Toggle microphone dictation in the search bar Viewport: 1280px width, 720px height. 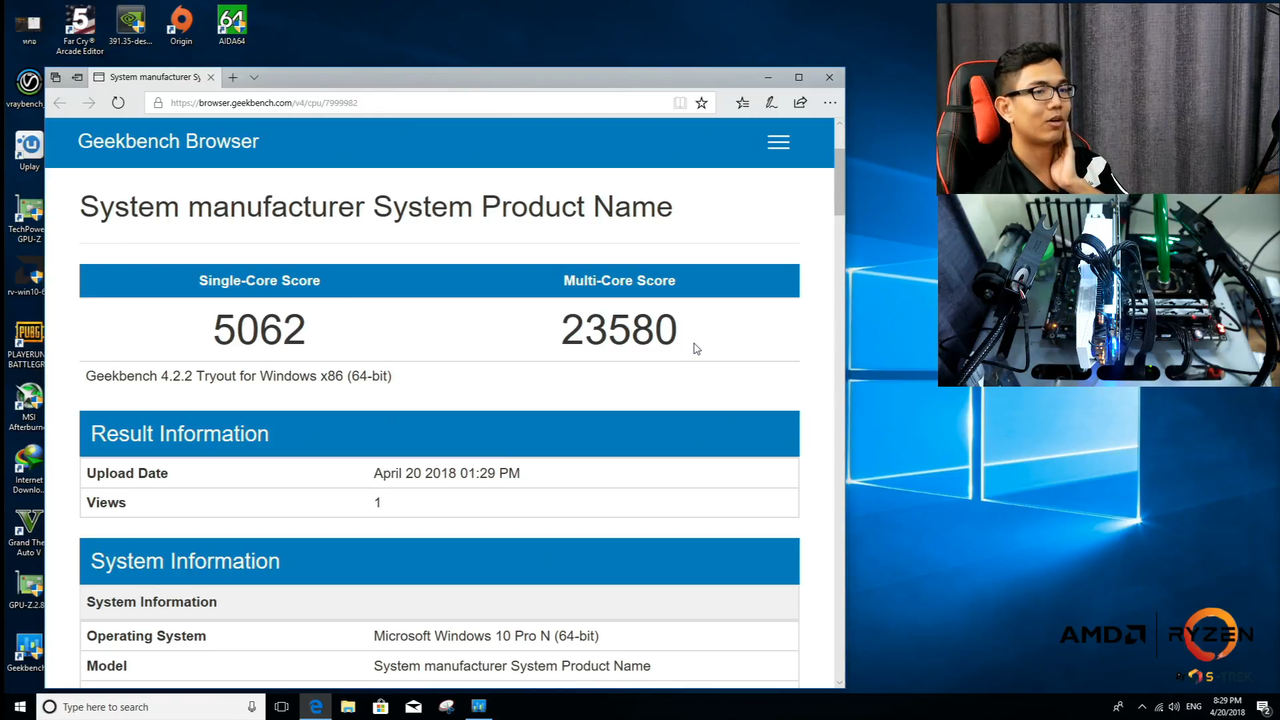click(251, 707)
